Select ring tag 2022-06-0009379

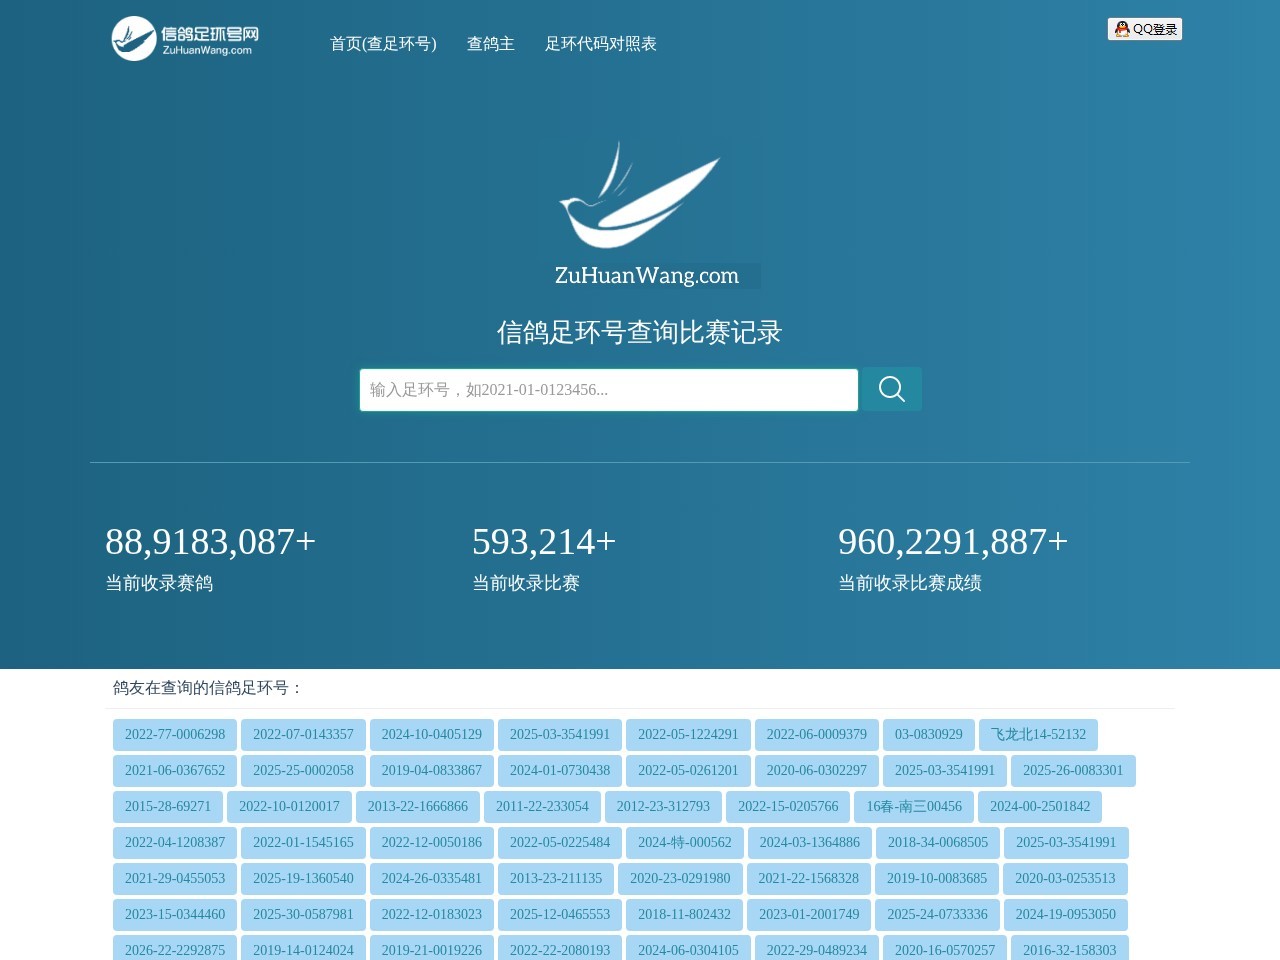click(x=817, y=735)
